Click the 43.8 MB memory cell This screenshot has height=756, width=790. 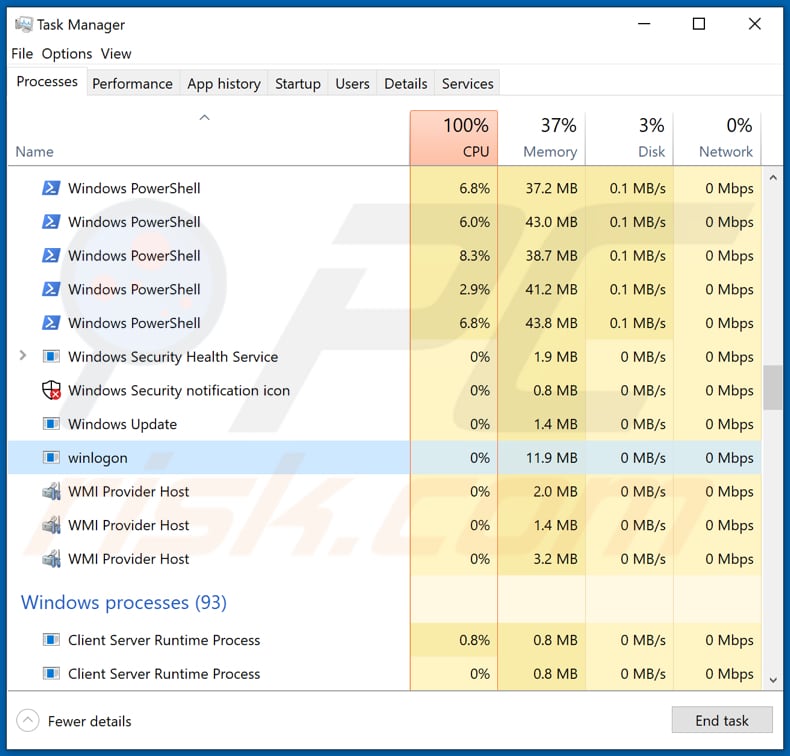[x=542, y=323]
